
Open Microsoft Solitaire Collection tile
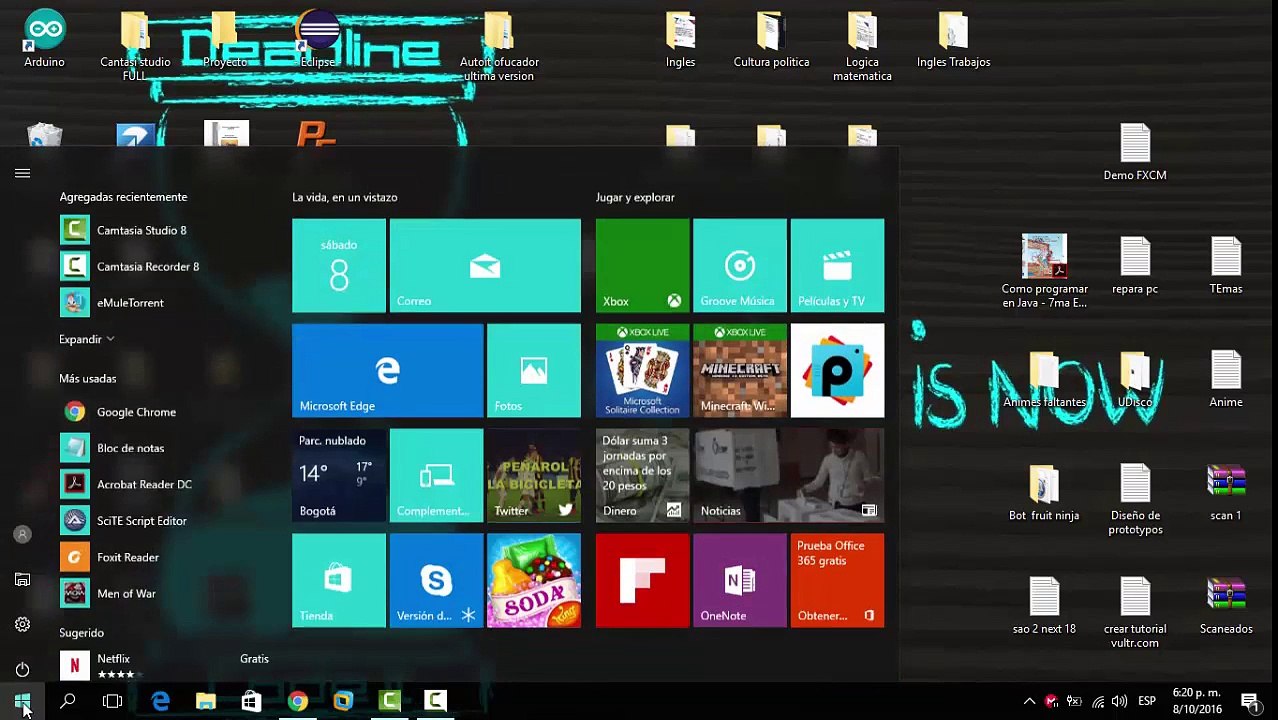tap(642, 370)
